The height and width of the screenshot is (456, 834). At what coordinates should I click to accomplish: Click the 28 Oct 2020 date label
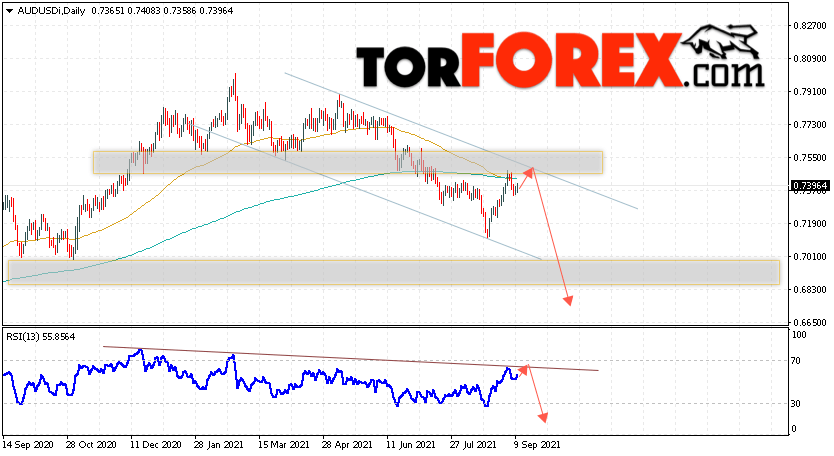coord(91,445)
